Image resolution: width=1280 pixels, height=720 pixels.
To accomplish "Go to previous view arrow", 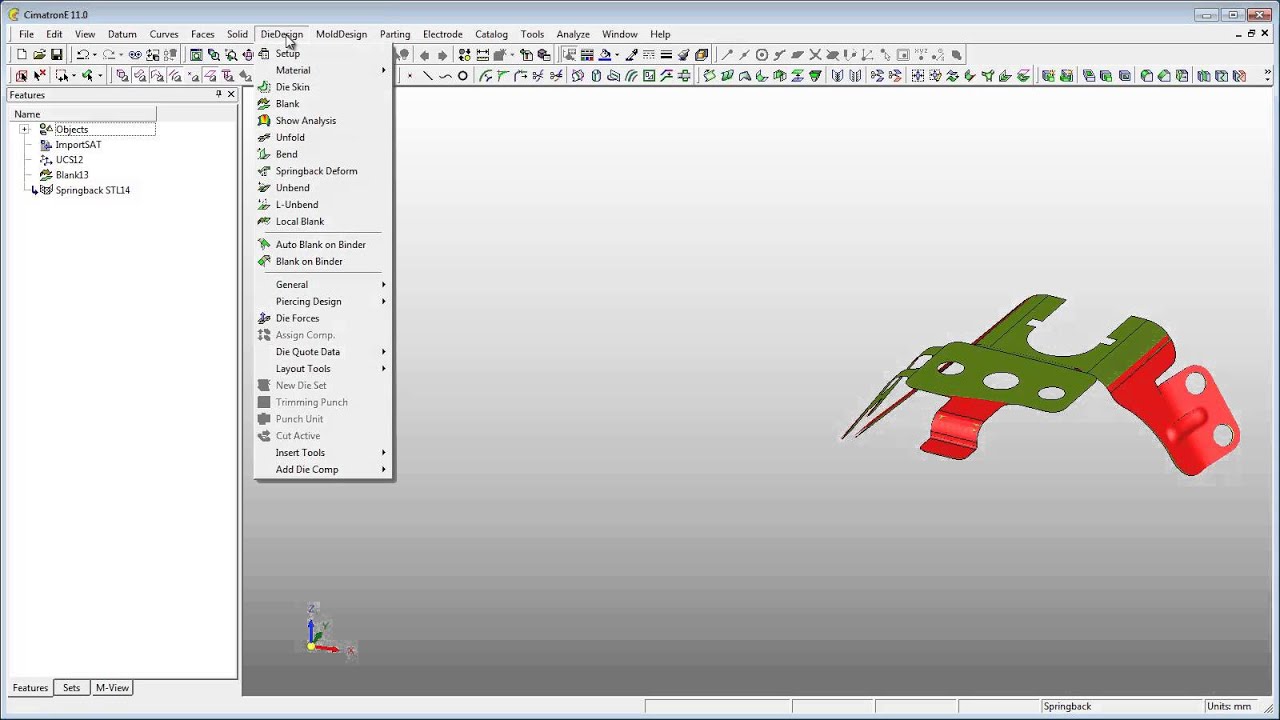I will (x=425, y=55).
